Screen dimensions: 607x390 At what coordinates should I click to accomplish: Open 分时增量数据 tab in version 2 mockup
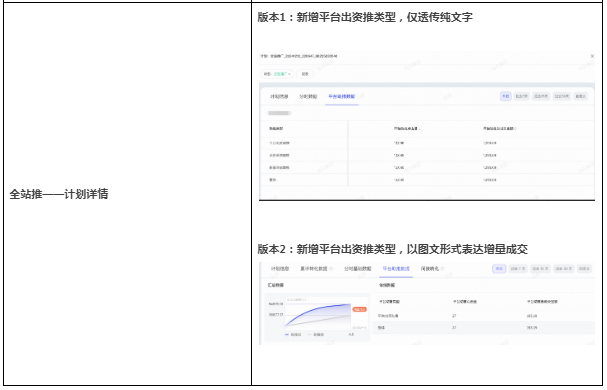click(x=357, y=268)
